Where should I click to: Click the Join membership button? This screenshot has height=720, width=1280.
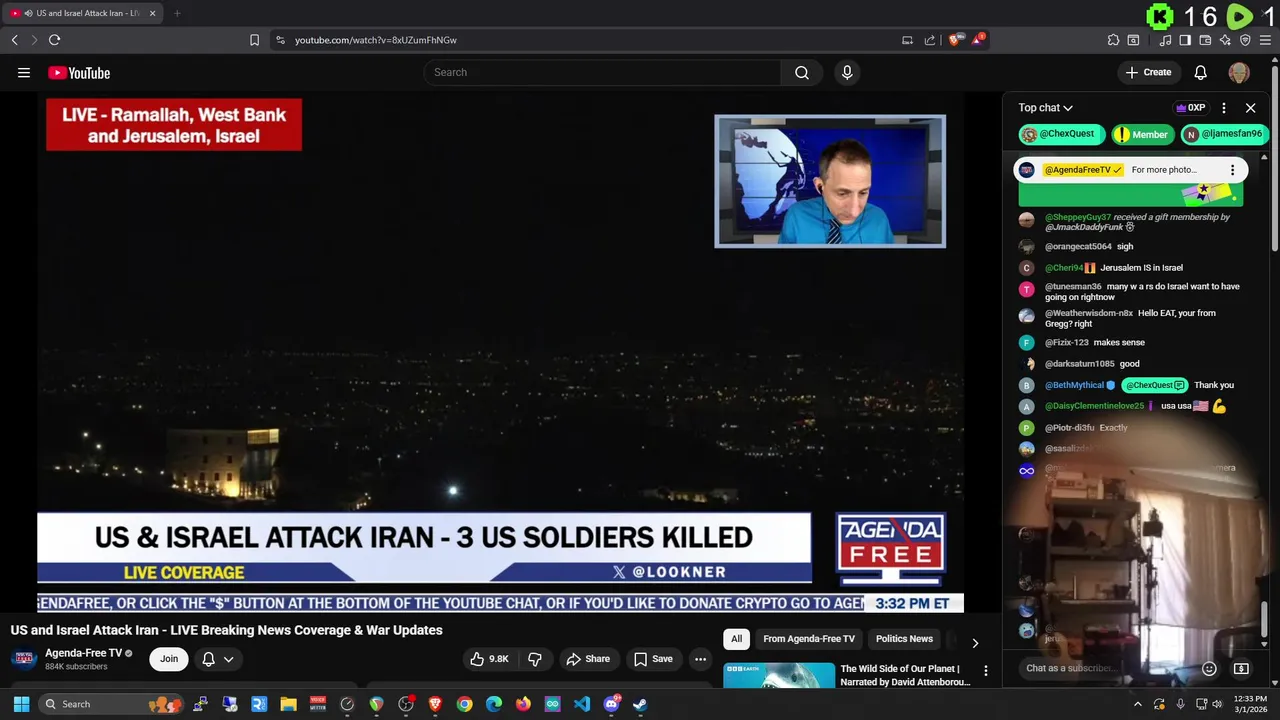coord(169,659)
